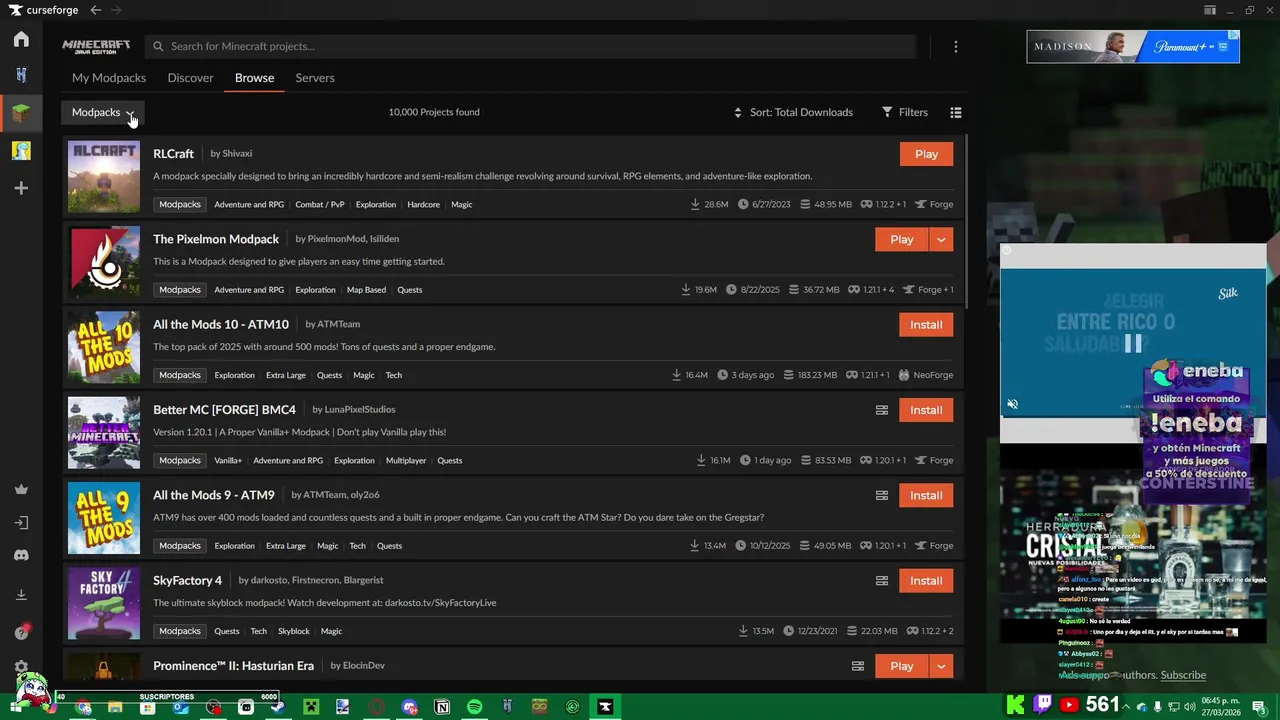
Task: Open Google Chrome from the taskbar
Action: [84, 707]
